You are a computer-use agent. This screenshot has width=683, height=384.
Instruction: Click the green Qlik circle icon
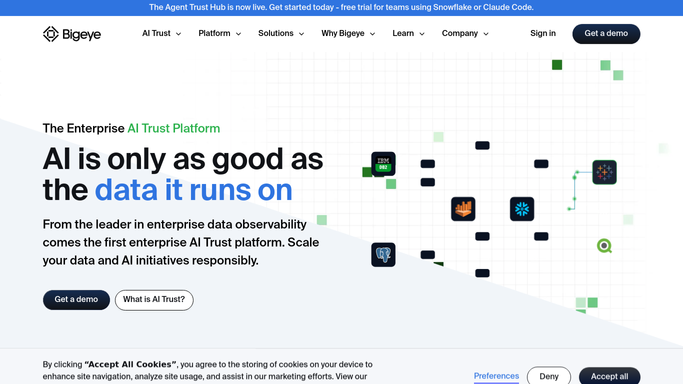[x=604, y=246]
